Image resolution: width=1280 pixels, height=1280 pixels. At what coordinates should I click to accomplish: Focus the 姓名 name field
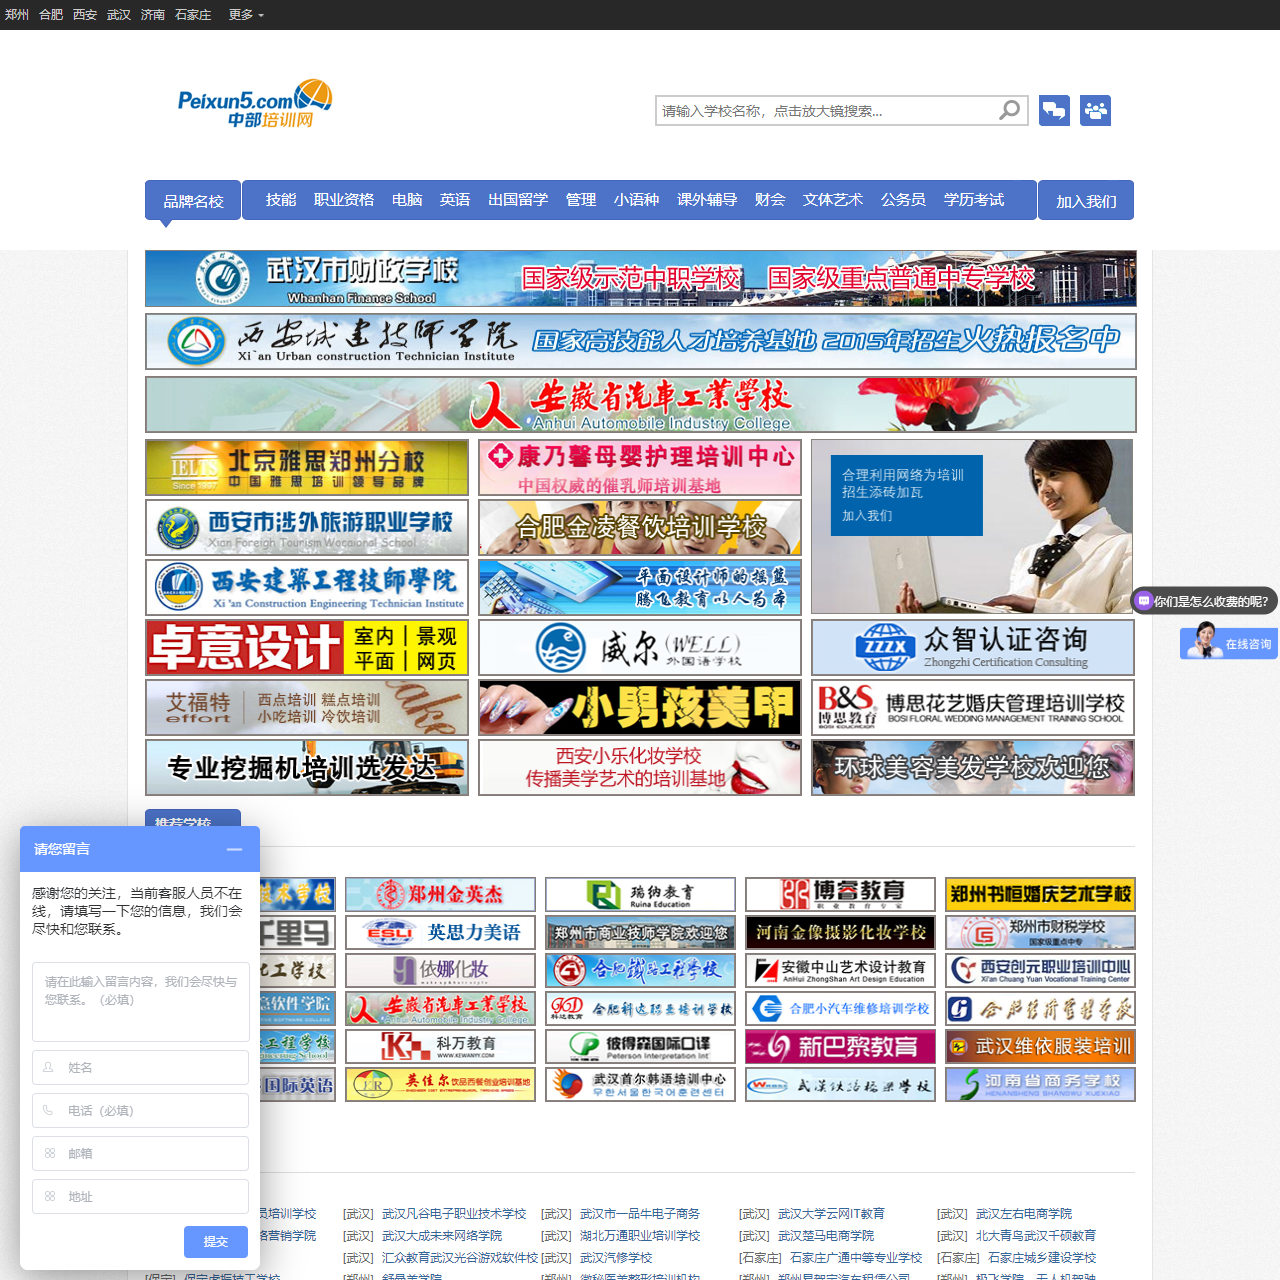[140, 1068]
